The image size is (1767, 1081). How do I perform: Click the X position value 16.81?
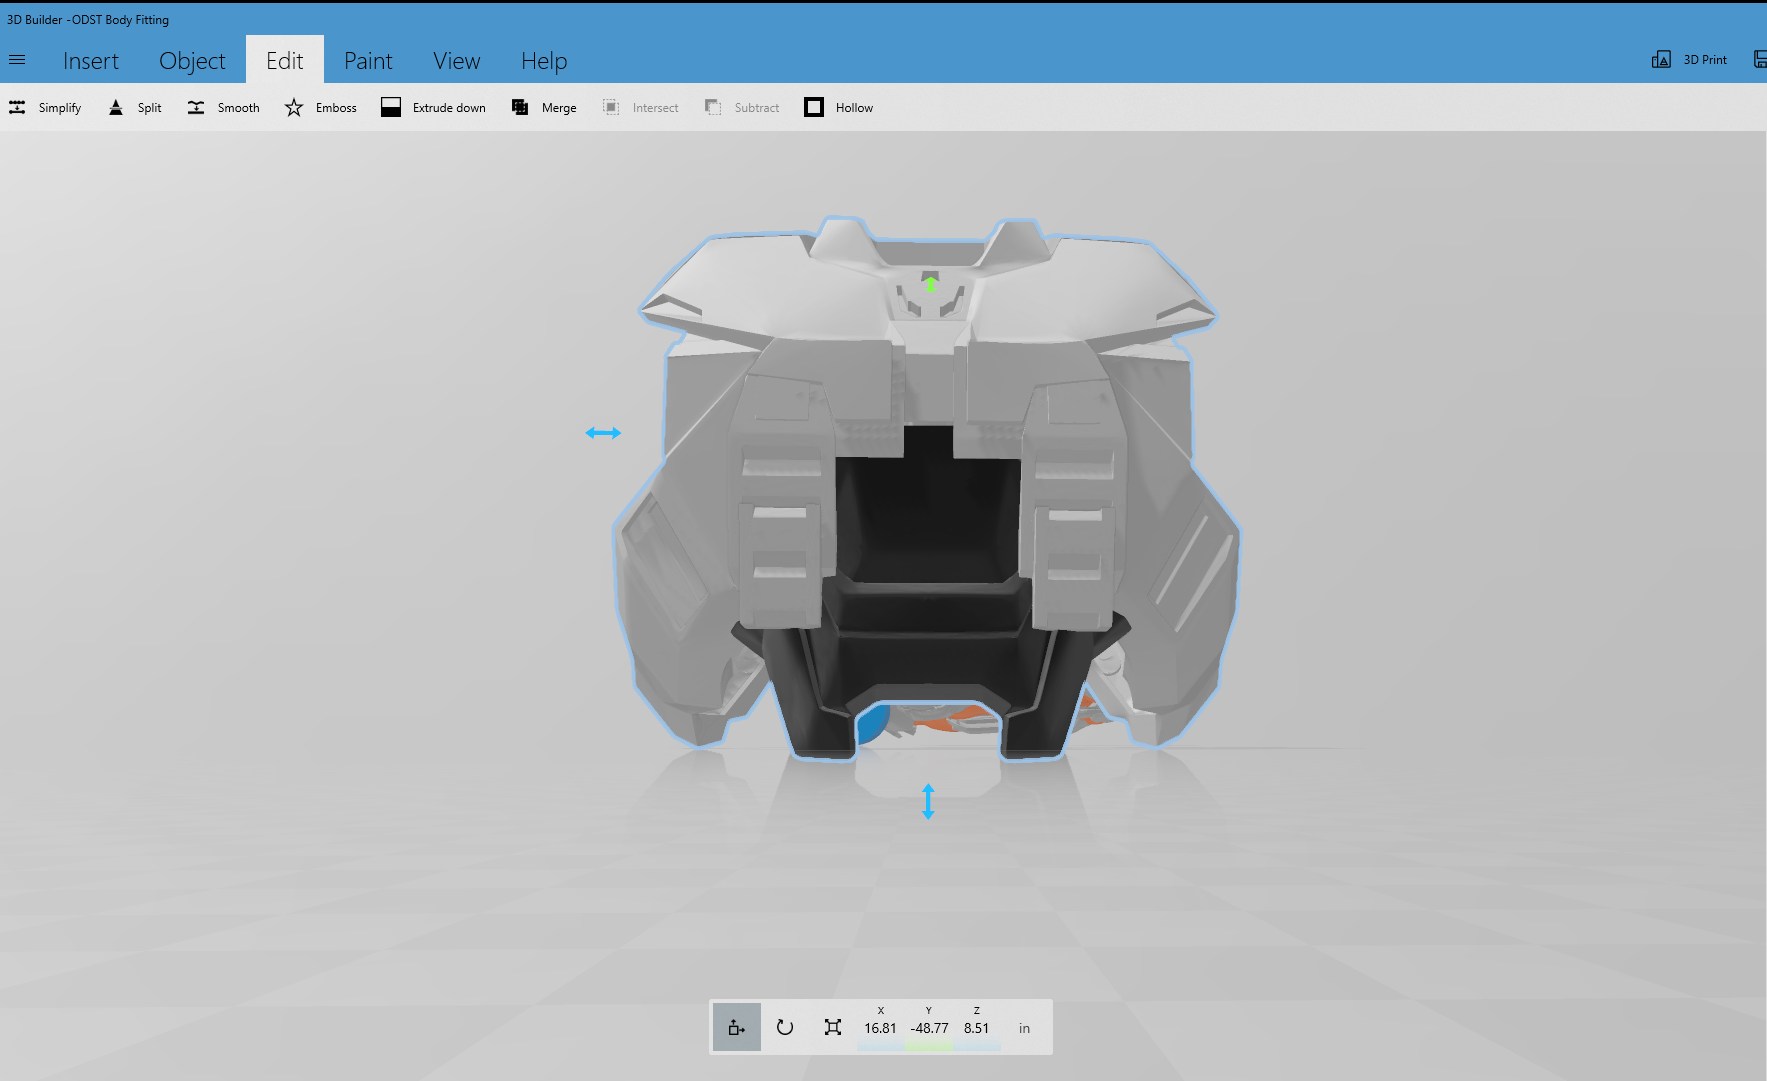pos(880,1028)
